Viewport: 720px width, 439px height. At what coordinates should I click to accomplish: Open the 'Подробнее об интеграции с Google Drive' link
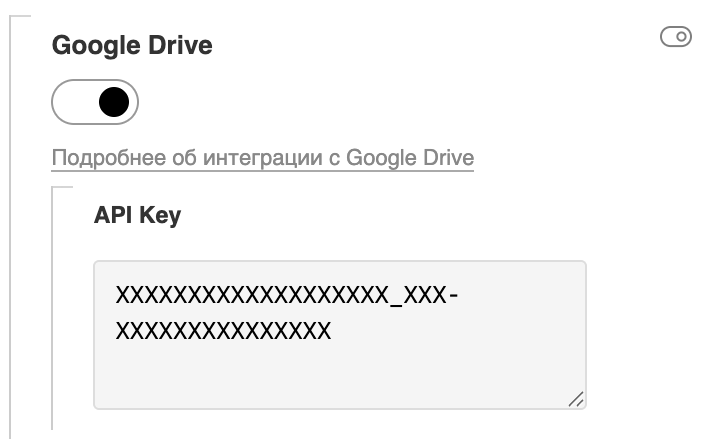click(x=262, y=158)
